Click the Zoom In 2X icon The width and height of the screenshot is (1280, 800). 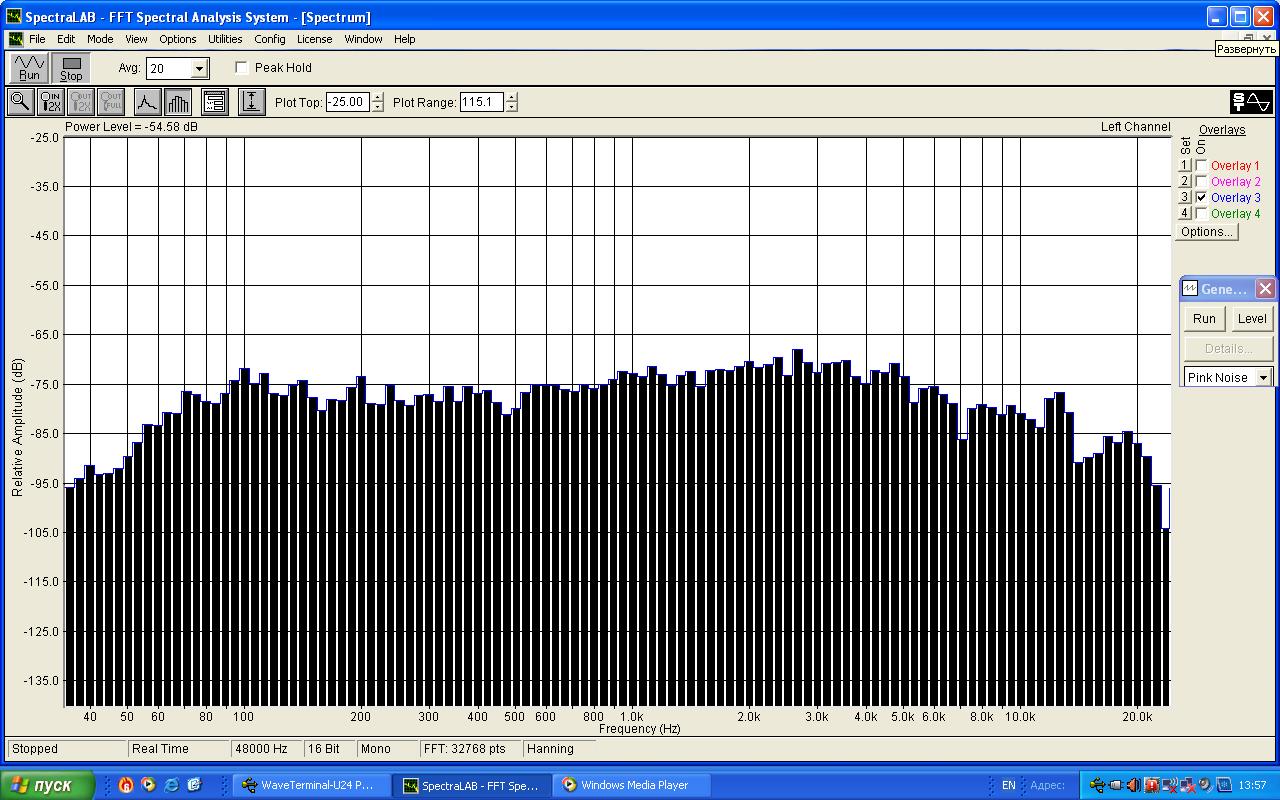pyautogui.click(x=50, y=102)
